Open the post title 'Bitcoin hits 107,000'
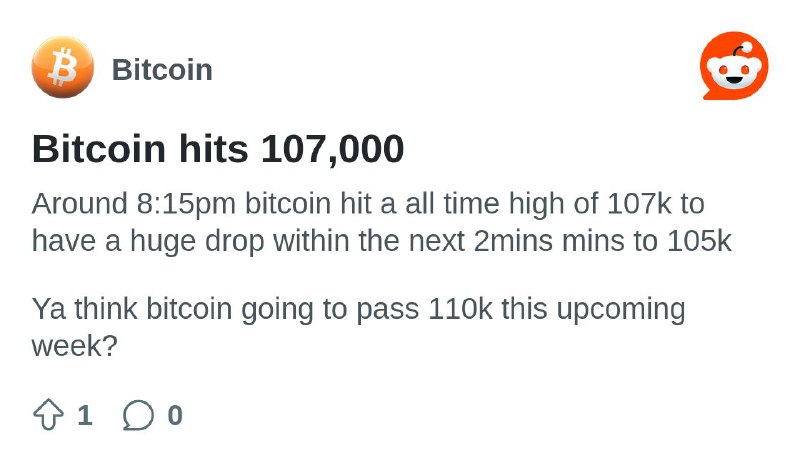The image size is (800, 468). pyautogui.click(x=218, y=149)
